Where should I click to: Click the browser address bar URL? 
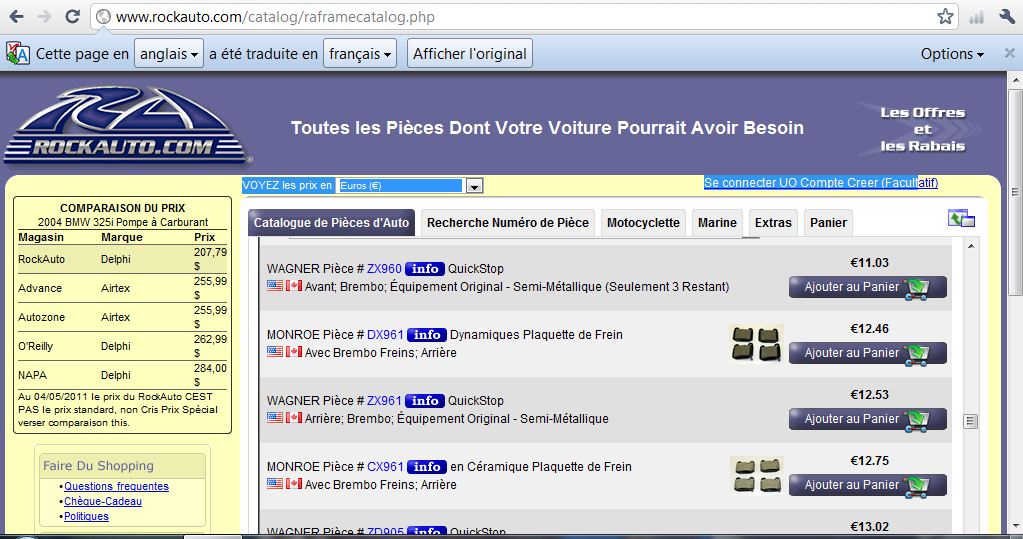tap(275, 17)
